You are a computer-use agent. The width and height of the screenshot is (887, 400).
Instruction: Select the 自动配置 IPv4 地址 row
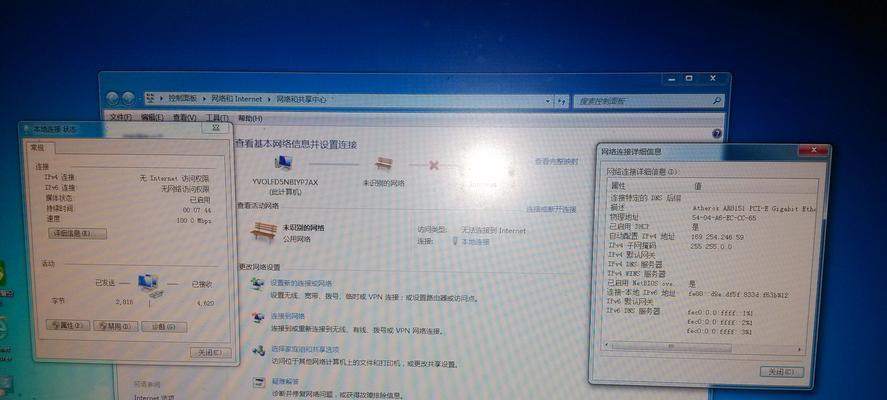coord(713,236)
